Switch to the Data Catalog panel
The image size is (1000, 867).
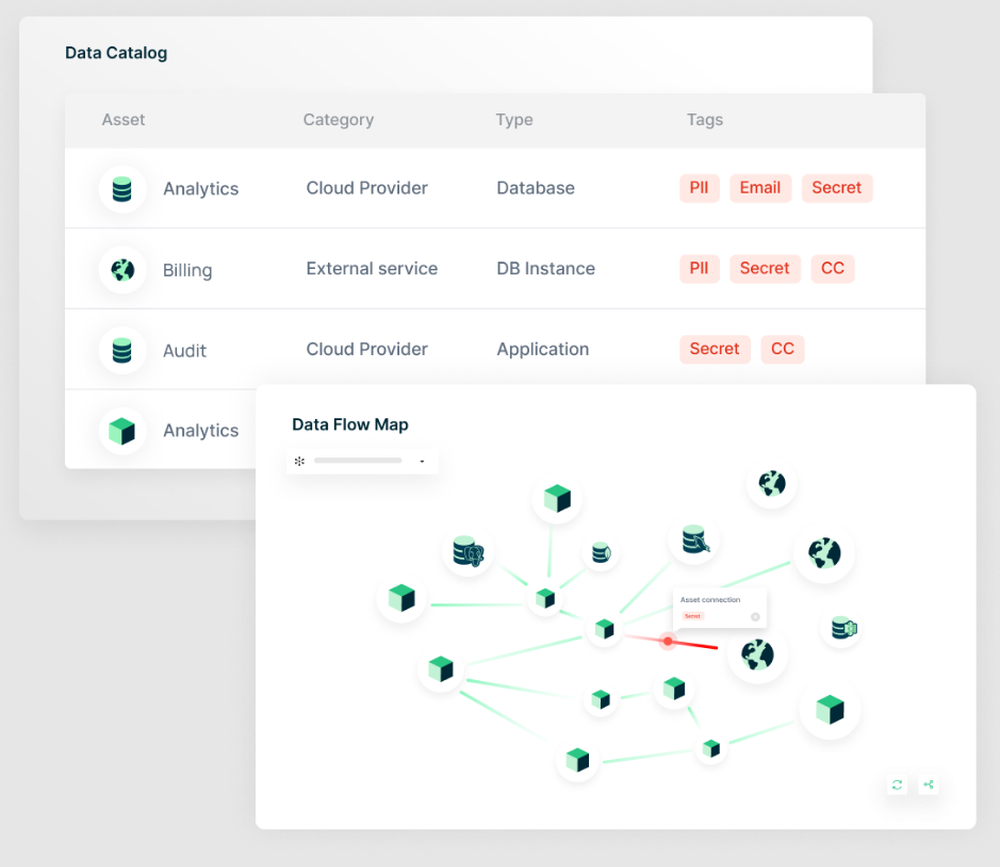116,52
